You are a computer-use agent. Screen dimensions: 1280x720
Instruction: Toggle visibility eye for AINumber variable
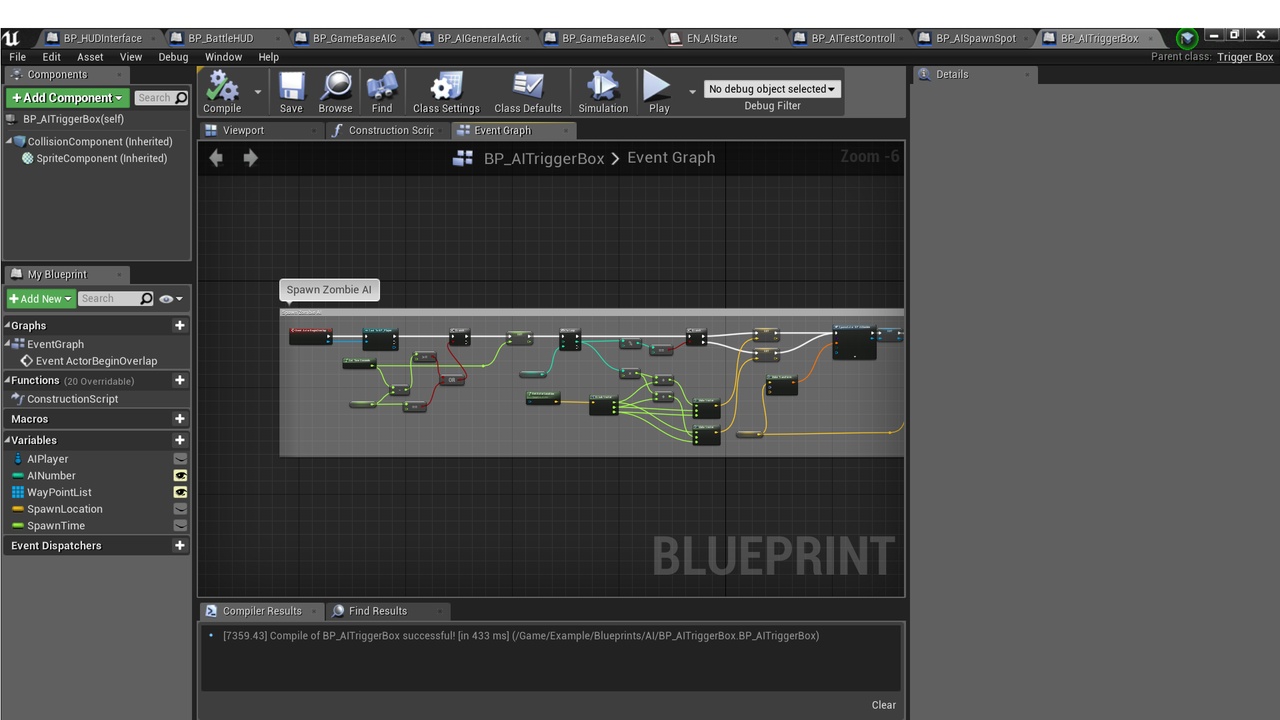[180, 476]
